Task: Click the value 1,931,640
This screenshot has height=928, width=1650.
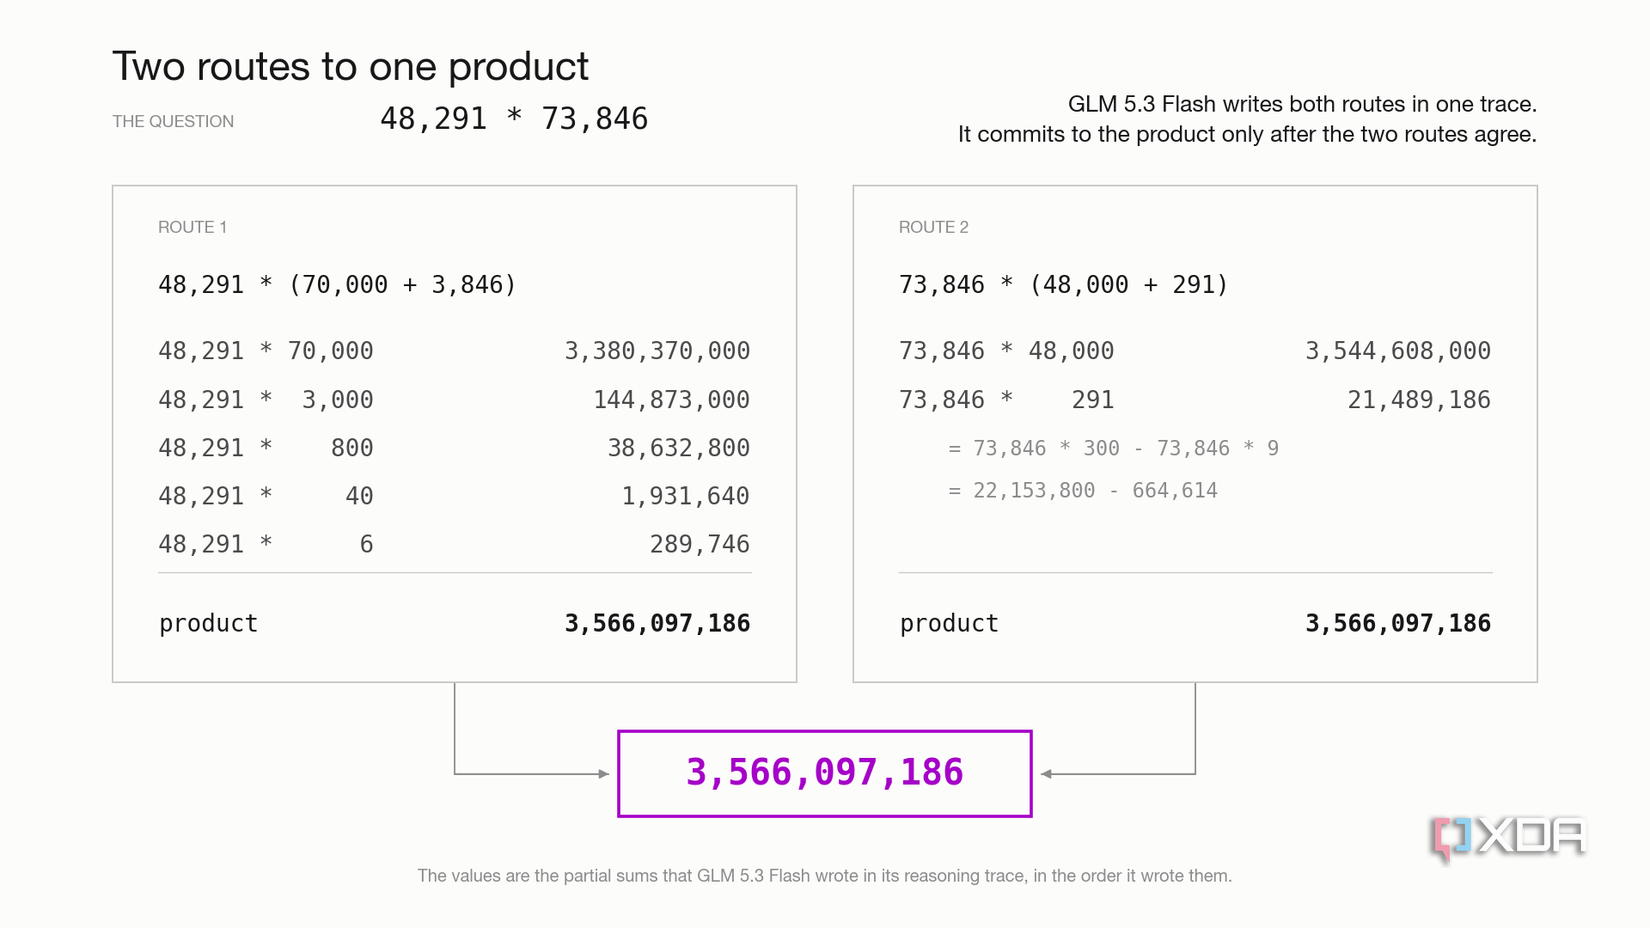Action: 685,496
